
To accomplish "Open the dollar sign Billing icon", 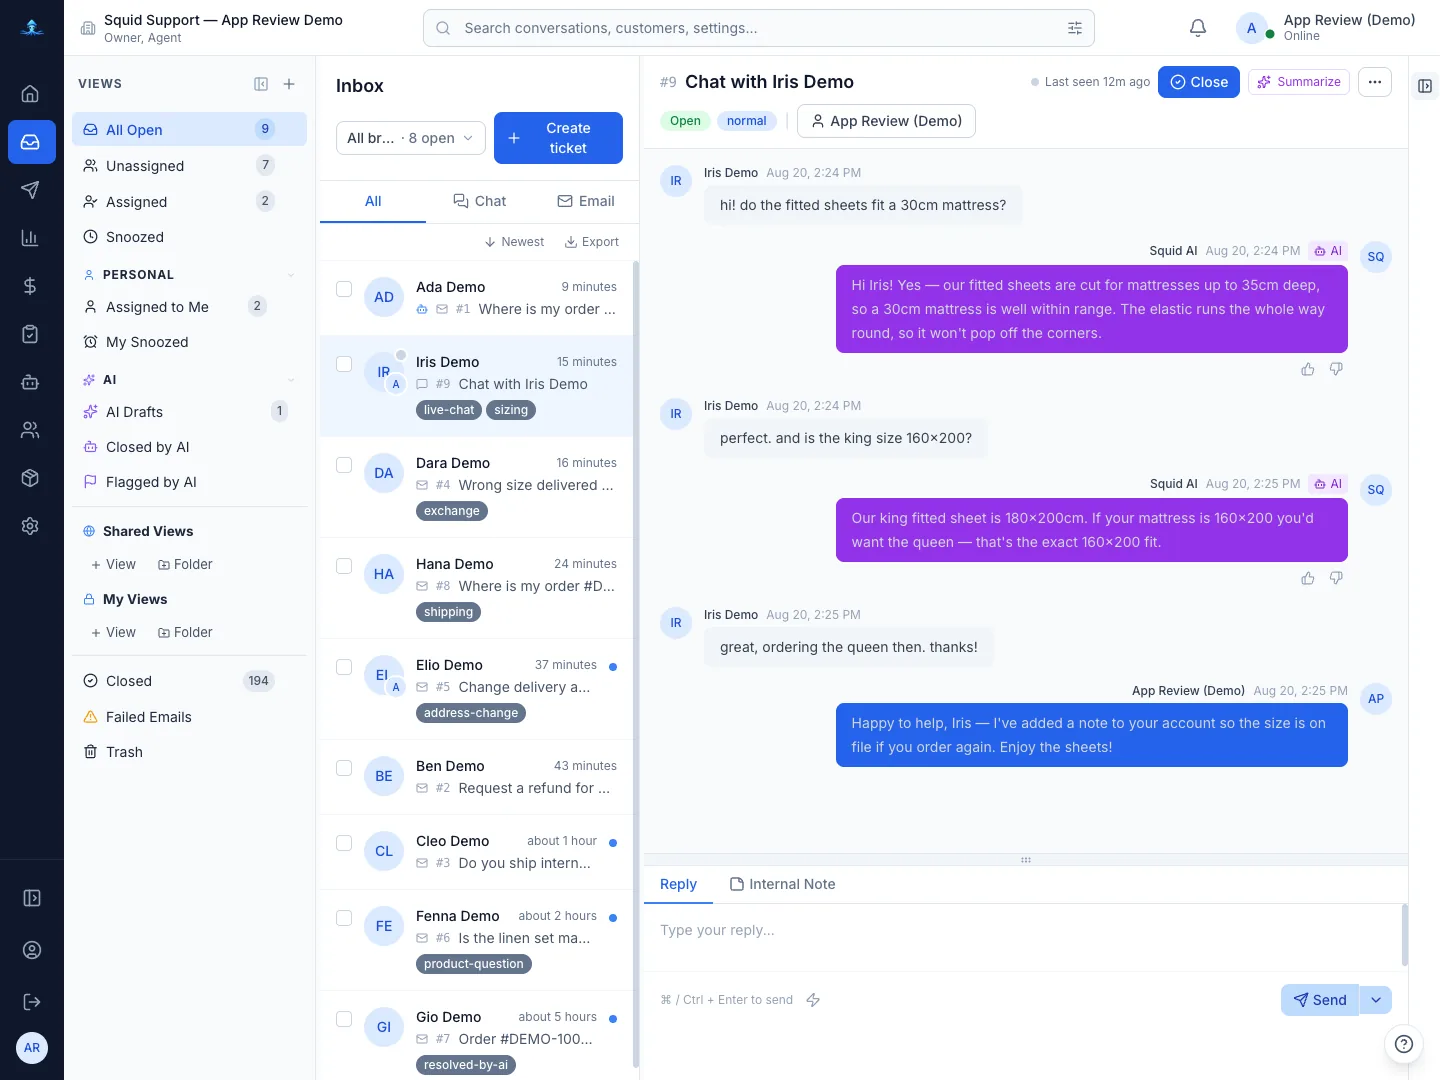I will (30, 286).
